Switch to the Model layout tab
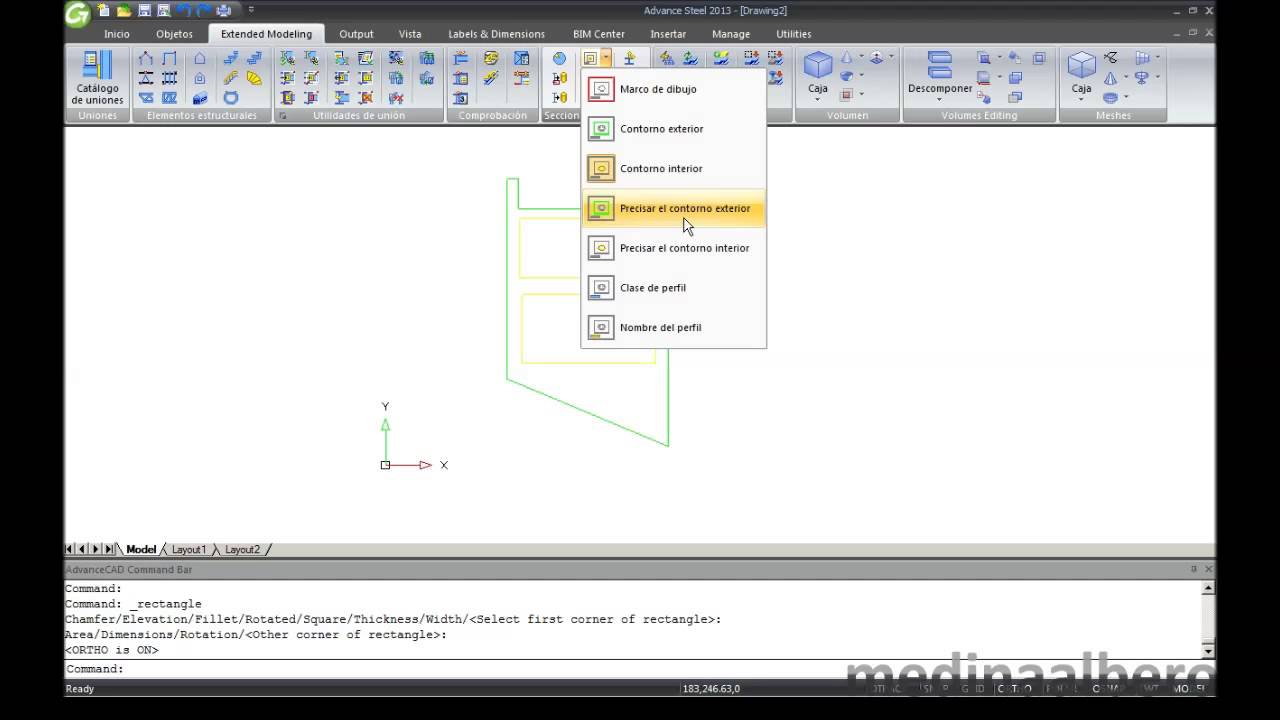The height and width of the screenshot is (720, 1280). (x=141, y=549)
